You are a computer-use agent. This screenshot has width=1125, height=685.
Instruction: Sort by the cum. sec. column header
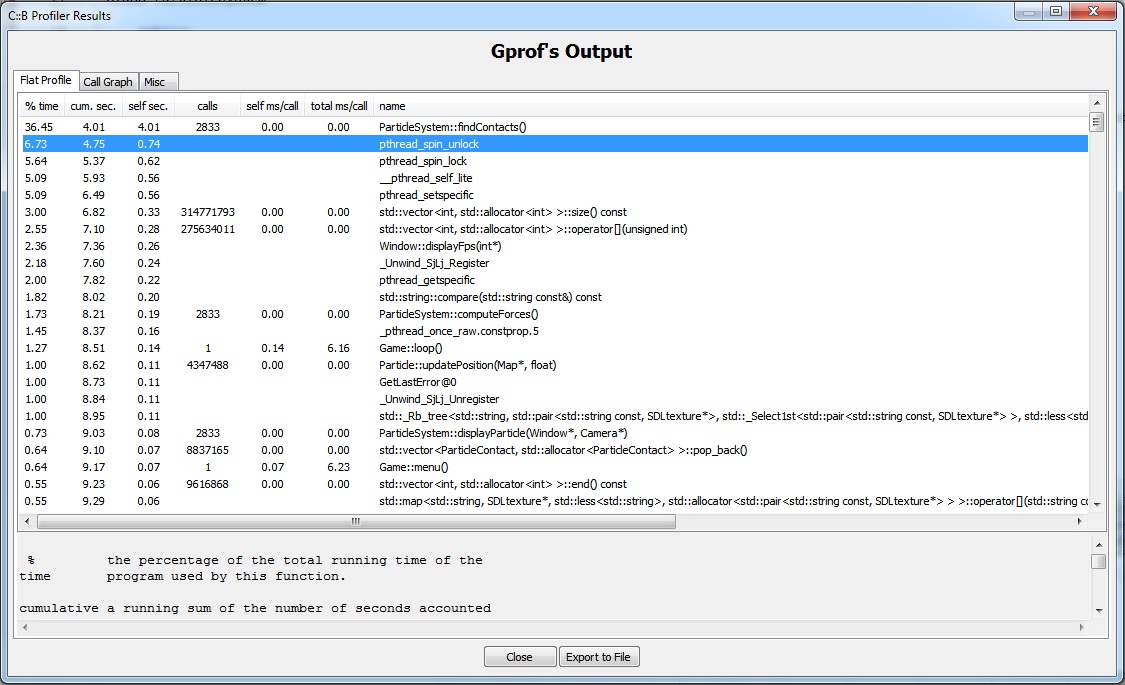[x=93, y=106]
